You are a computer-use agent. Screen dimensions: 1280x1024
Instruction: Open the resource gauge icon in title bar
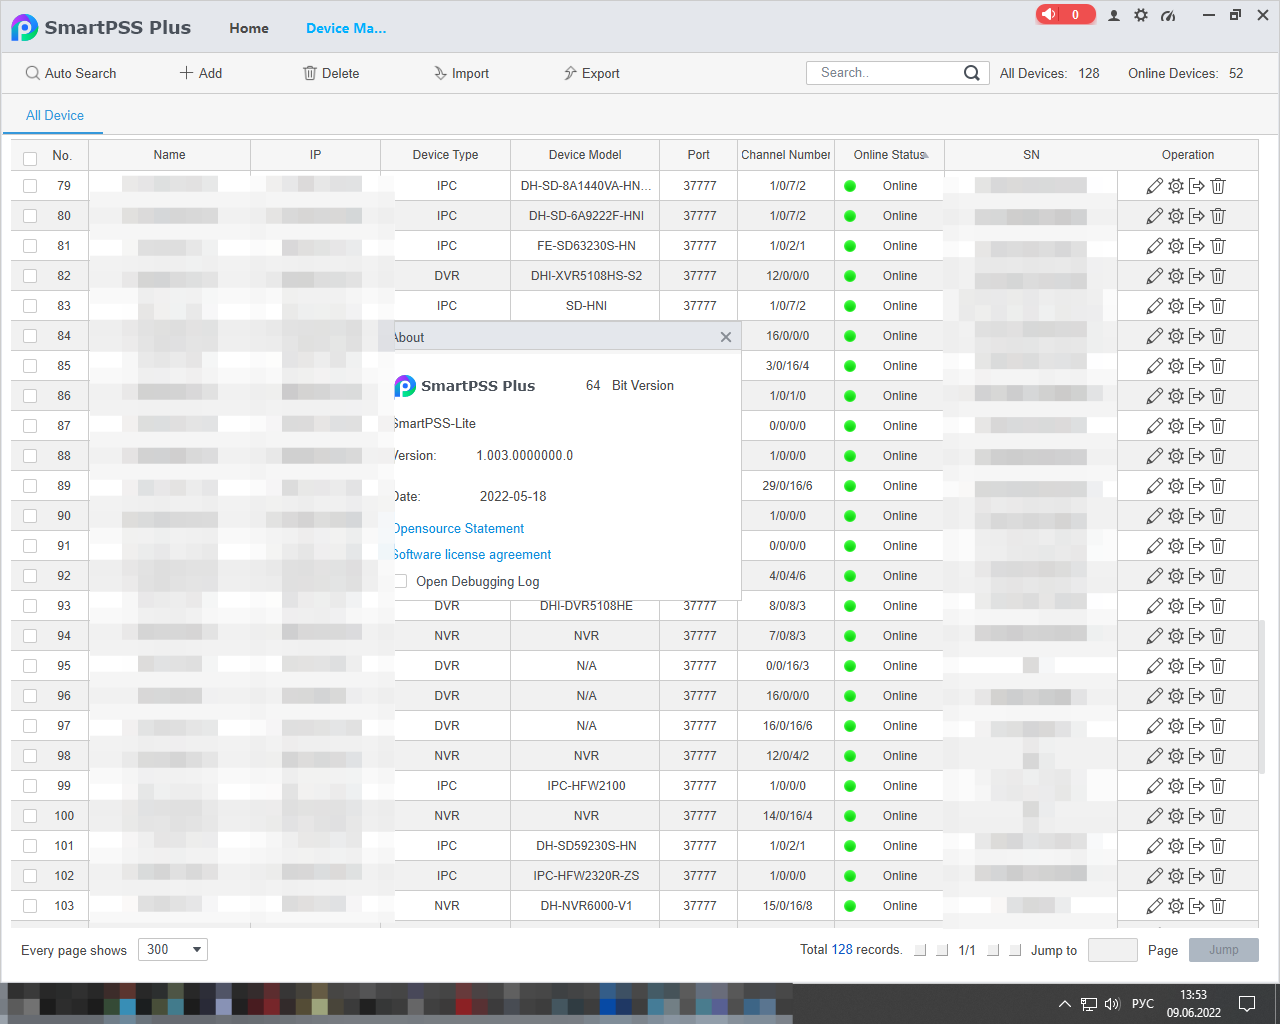[1168, 15]
